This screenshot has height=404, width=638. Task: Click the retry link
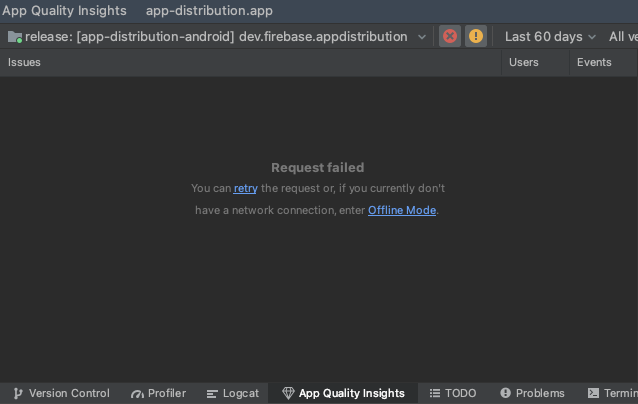[245, 188]
